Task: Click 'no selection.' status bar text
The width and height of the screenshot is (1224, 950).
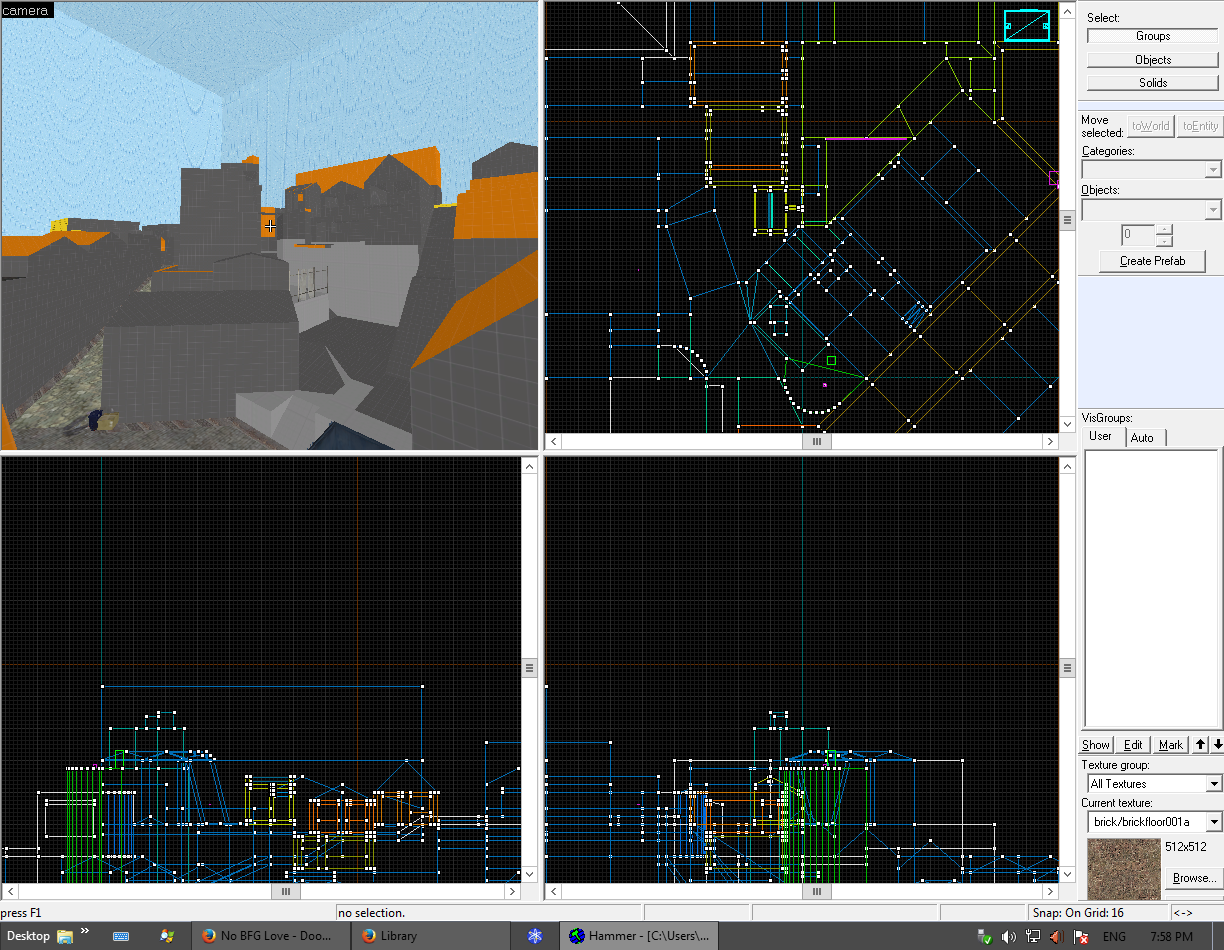Action: (x=371, y=913)
